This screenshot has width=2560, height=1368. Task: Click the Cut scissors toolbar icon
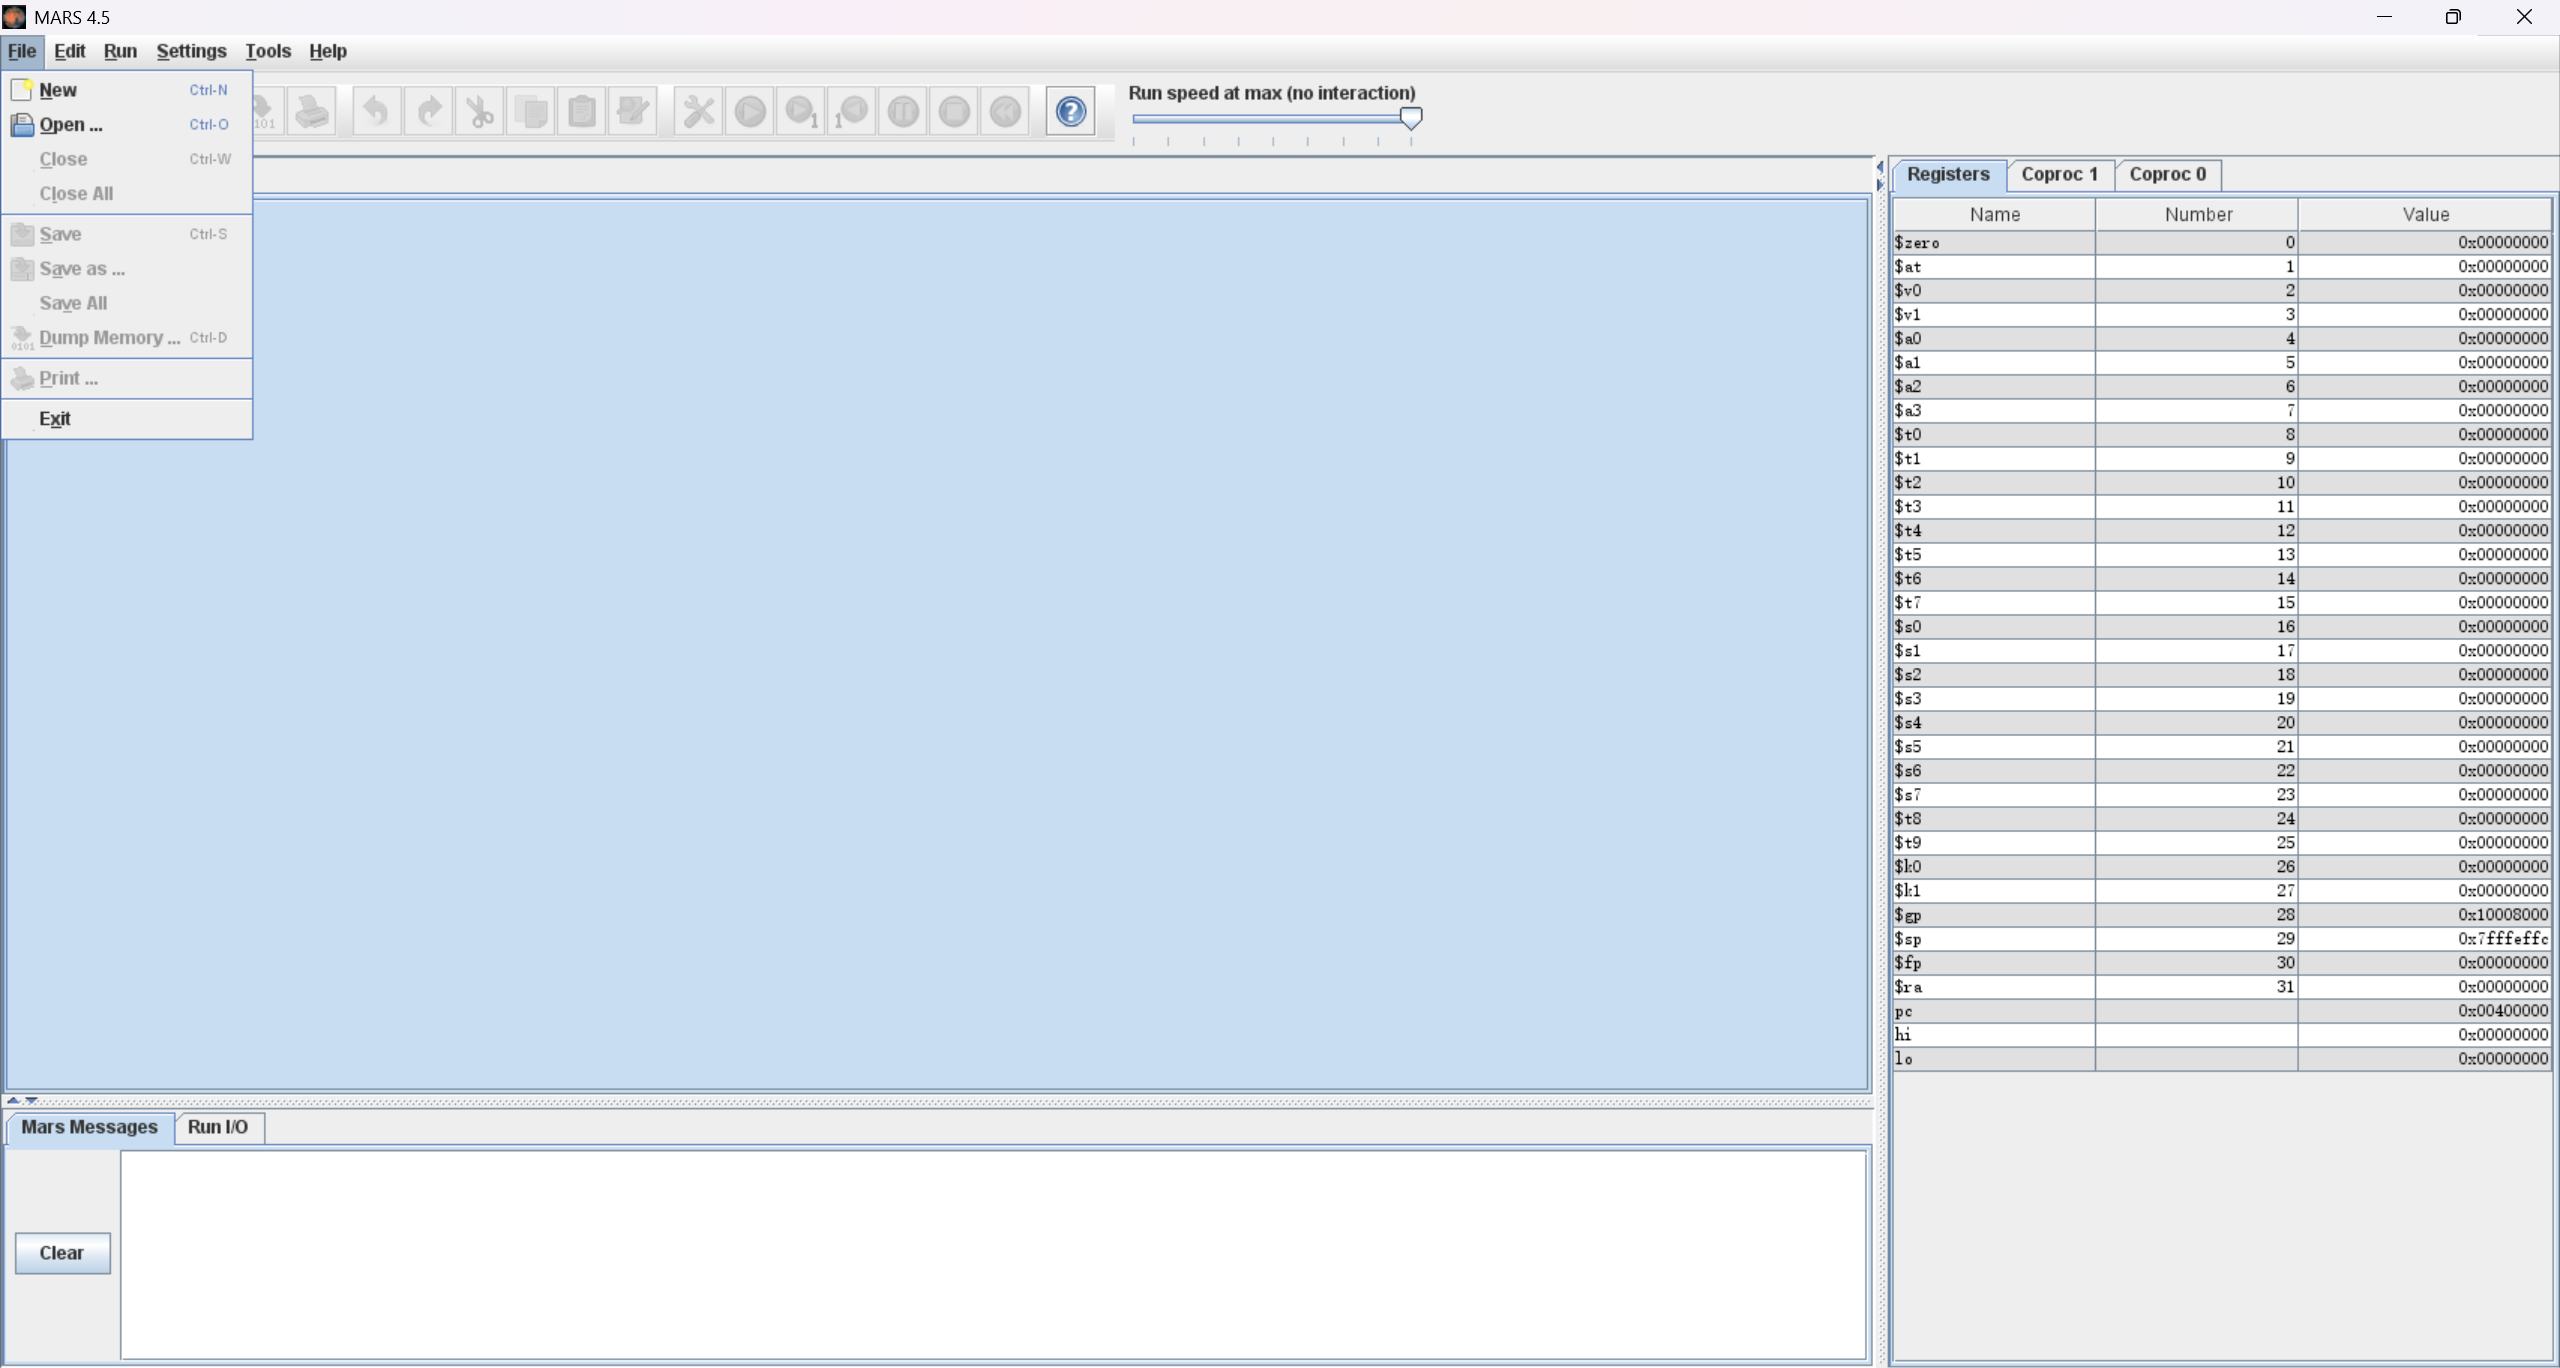[x=480, y=111]
